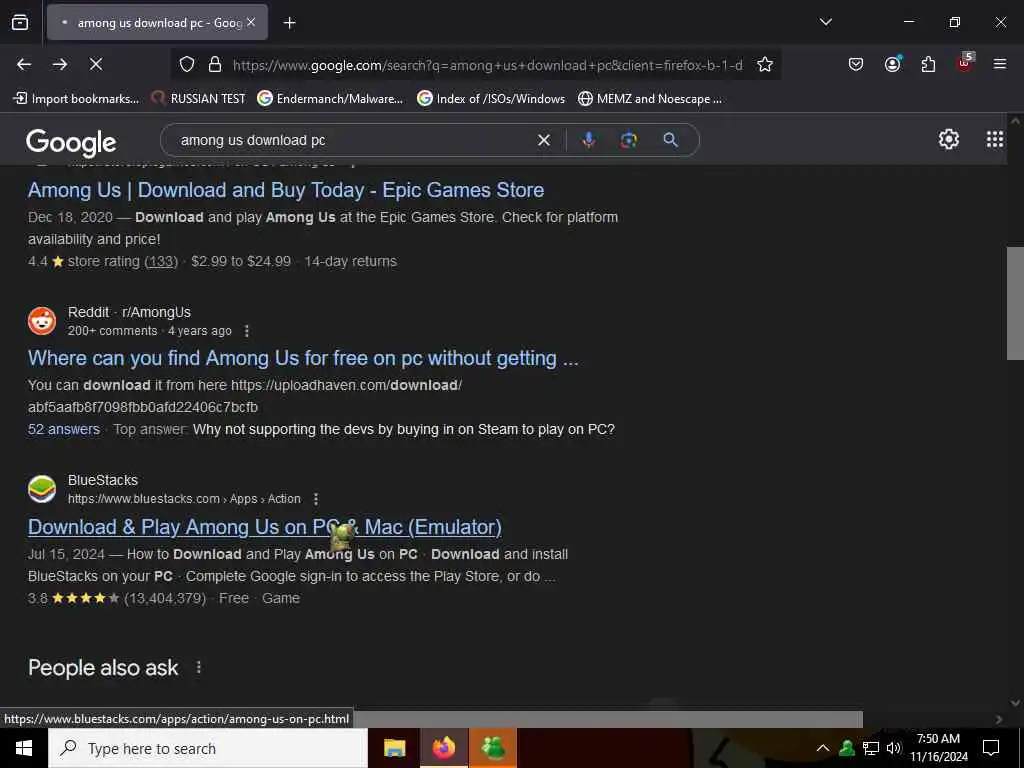The height and width of the screenshot is (768, 1024).
Task: Open Firefox View recent browsing icon
Action: pyautogui.click(x=20, y=23)
